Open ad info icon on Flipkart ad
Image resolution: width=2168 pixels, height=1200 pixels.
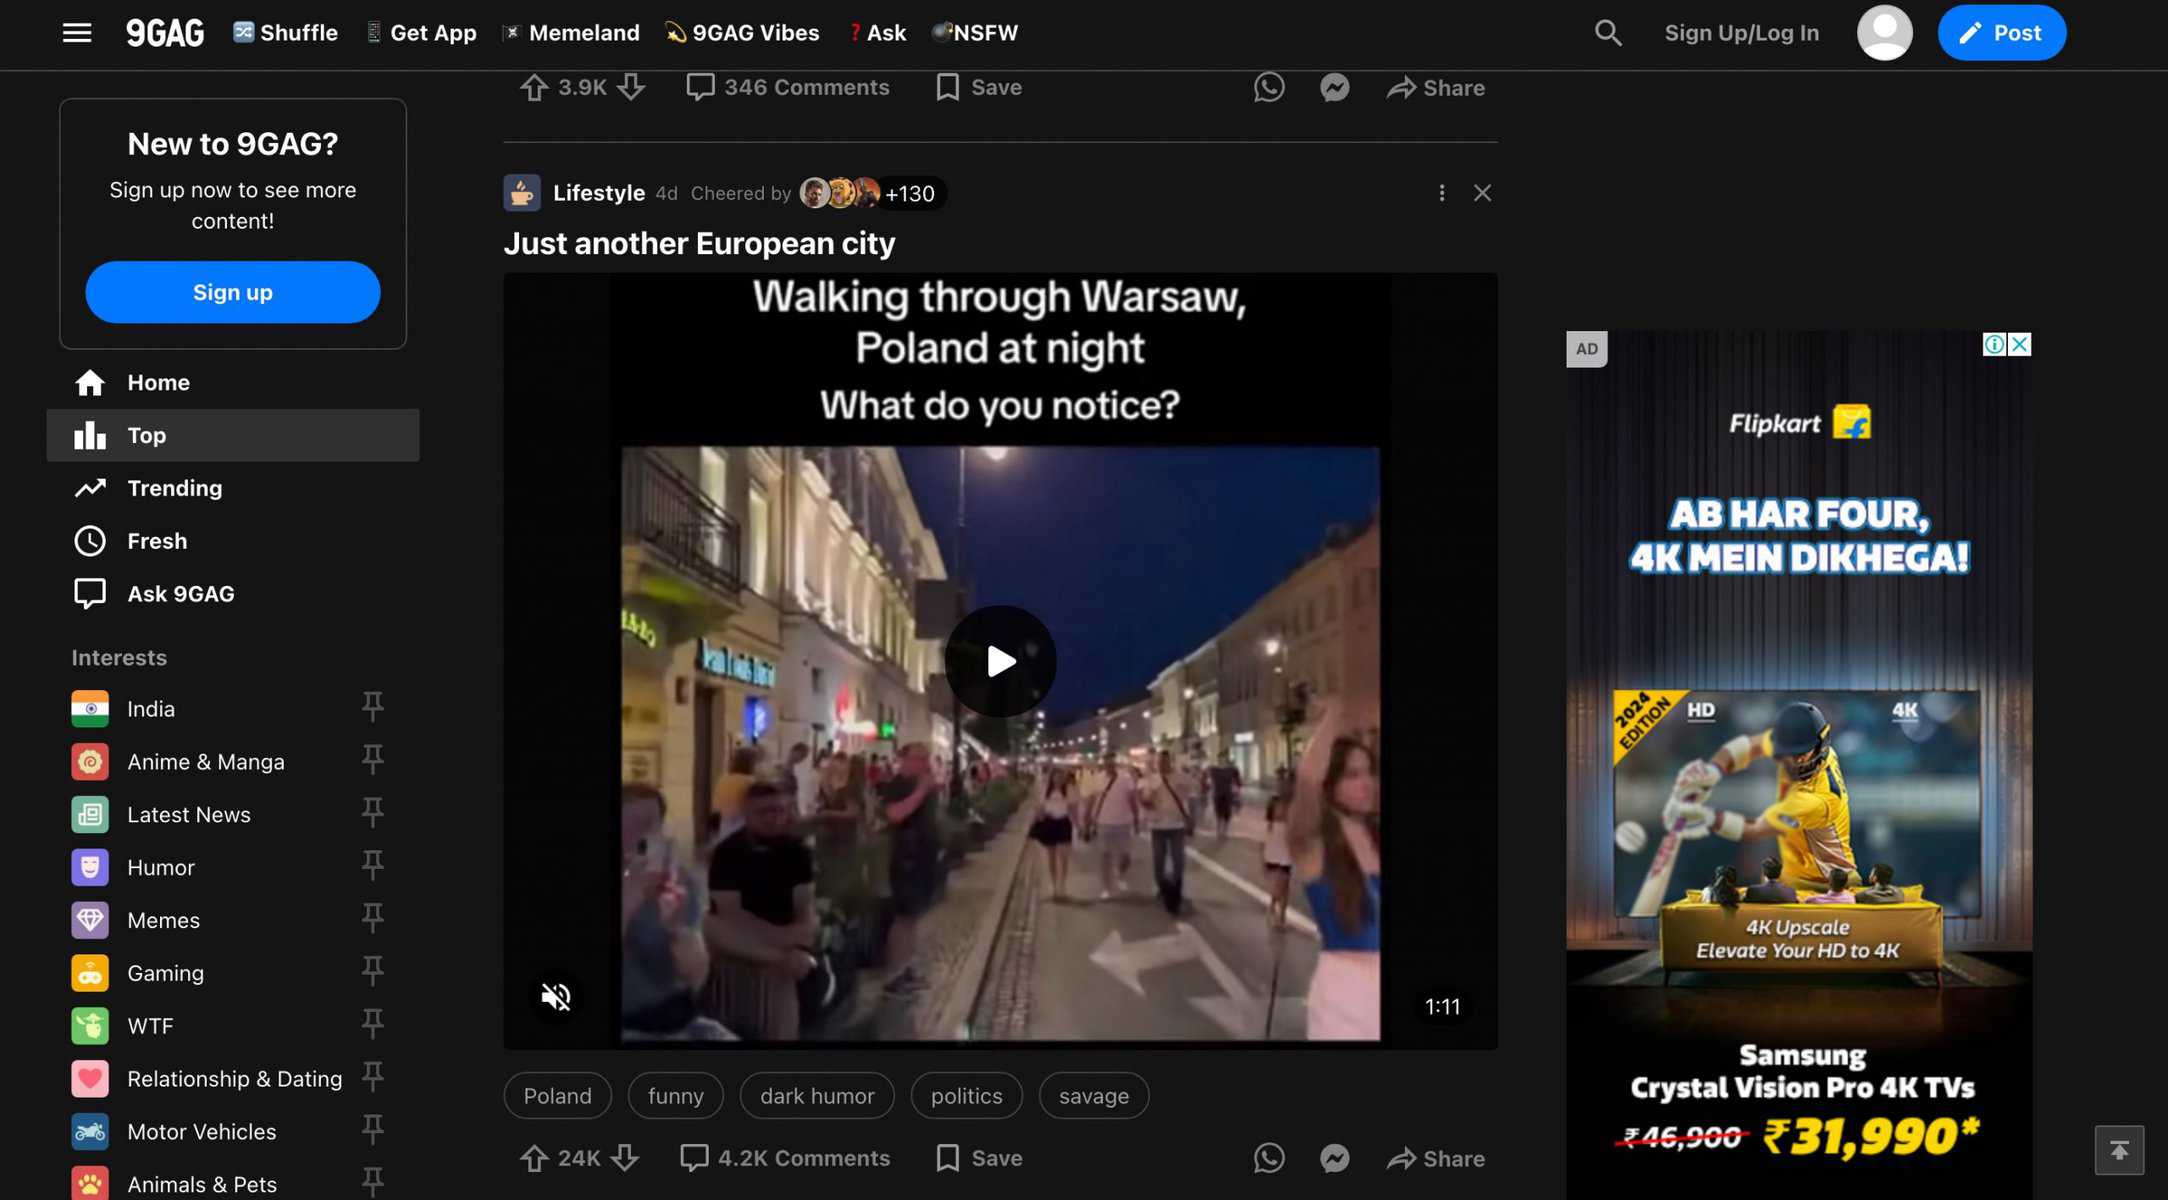pos(1994,344)
